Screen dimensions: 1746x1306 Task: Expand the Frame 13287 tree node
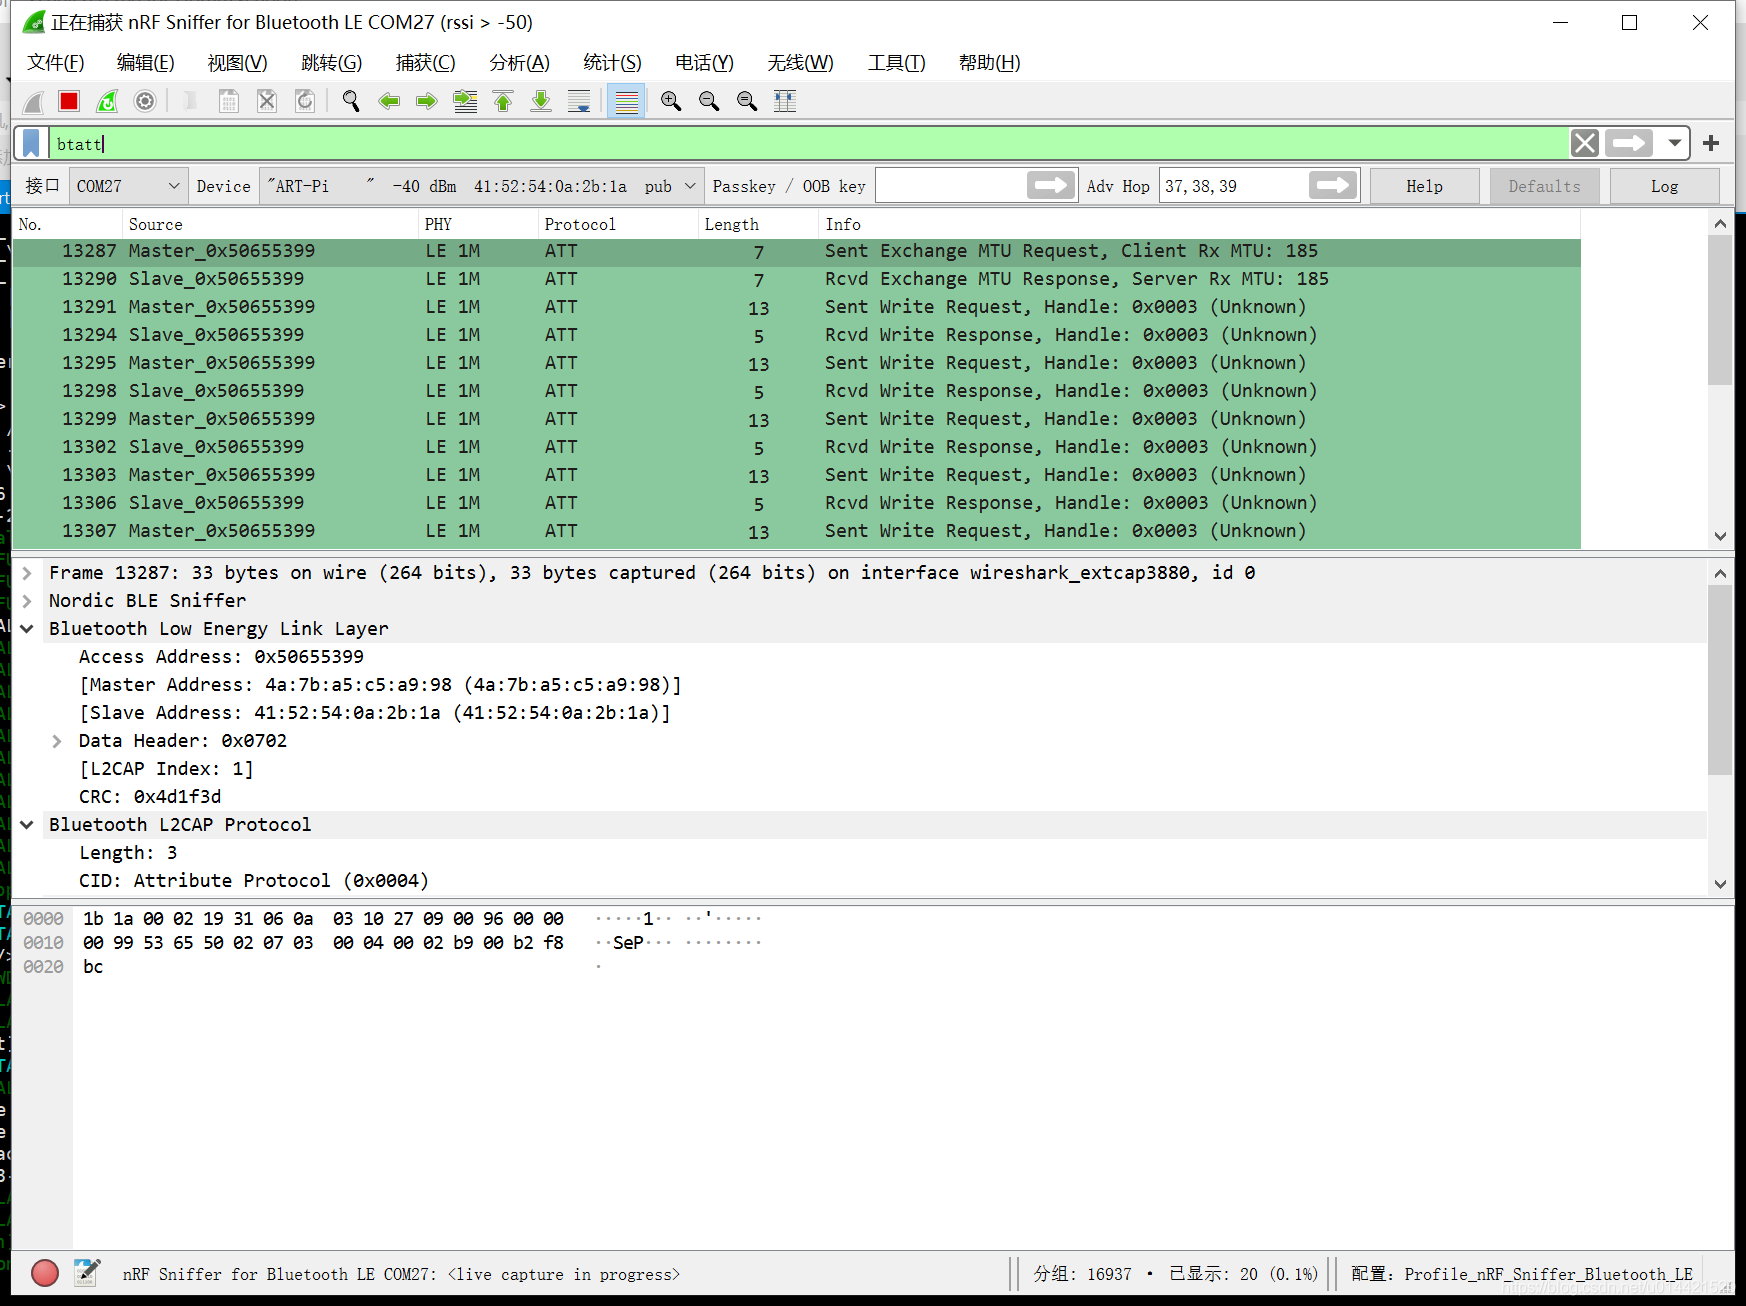28,573
